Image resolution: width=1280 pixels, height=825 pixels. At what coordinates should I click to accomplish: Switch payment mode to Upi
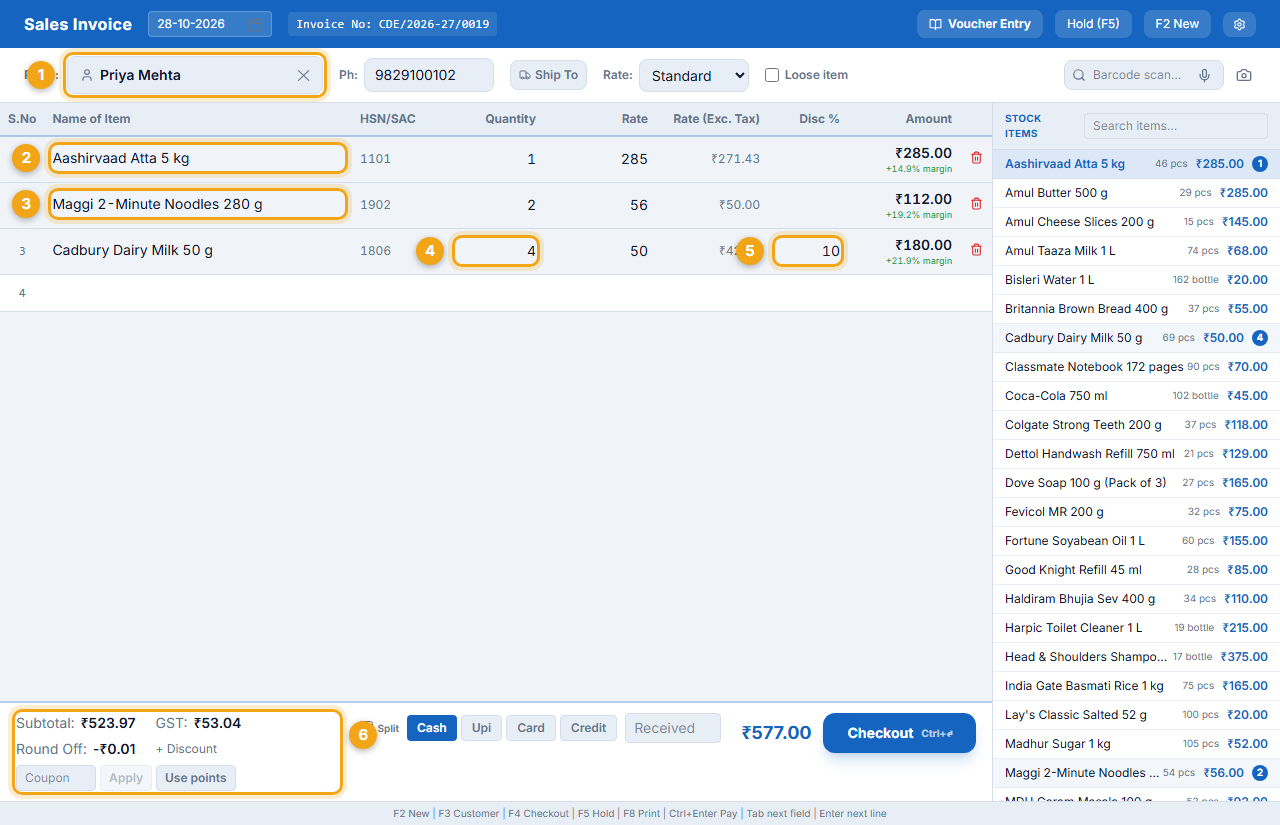[481, 728]
